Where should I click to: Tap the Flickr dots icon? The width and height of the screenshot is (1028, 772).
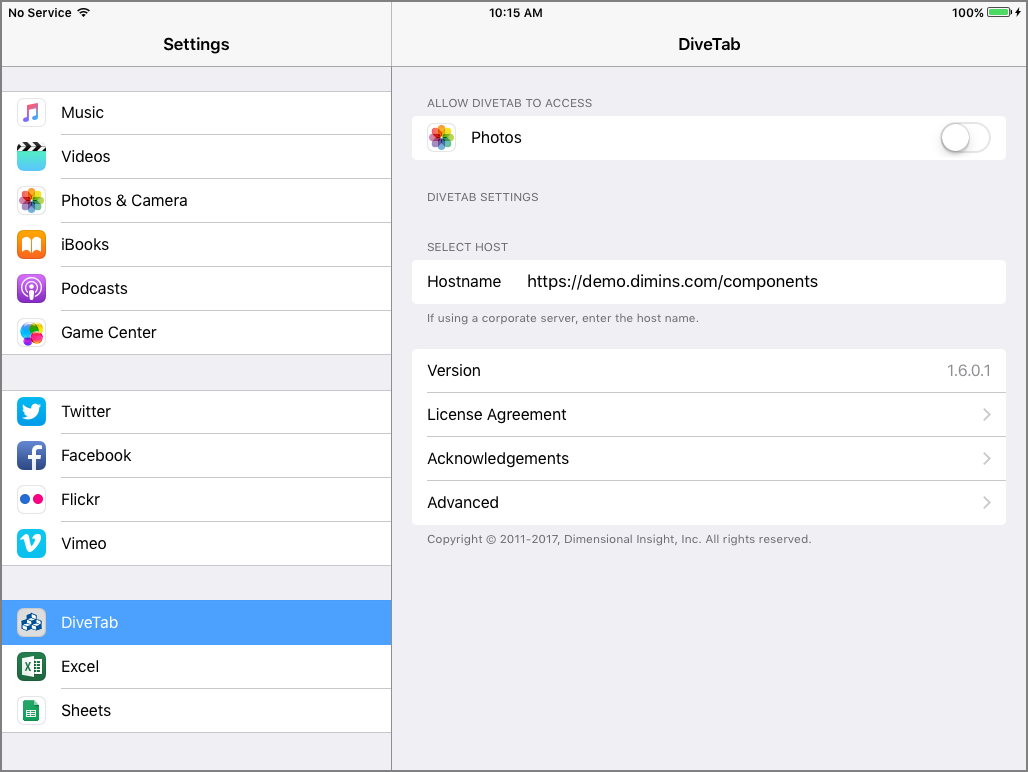click(x=31, y=499)
